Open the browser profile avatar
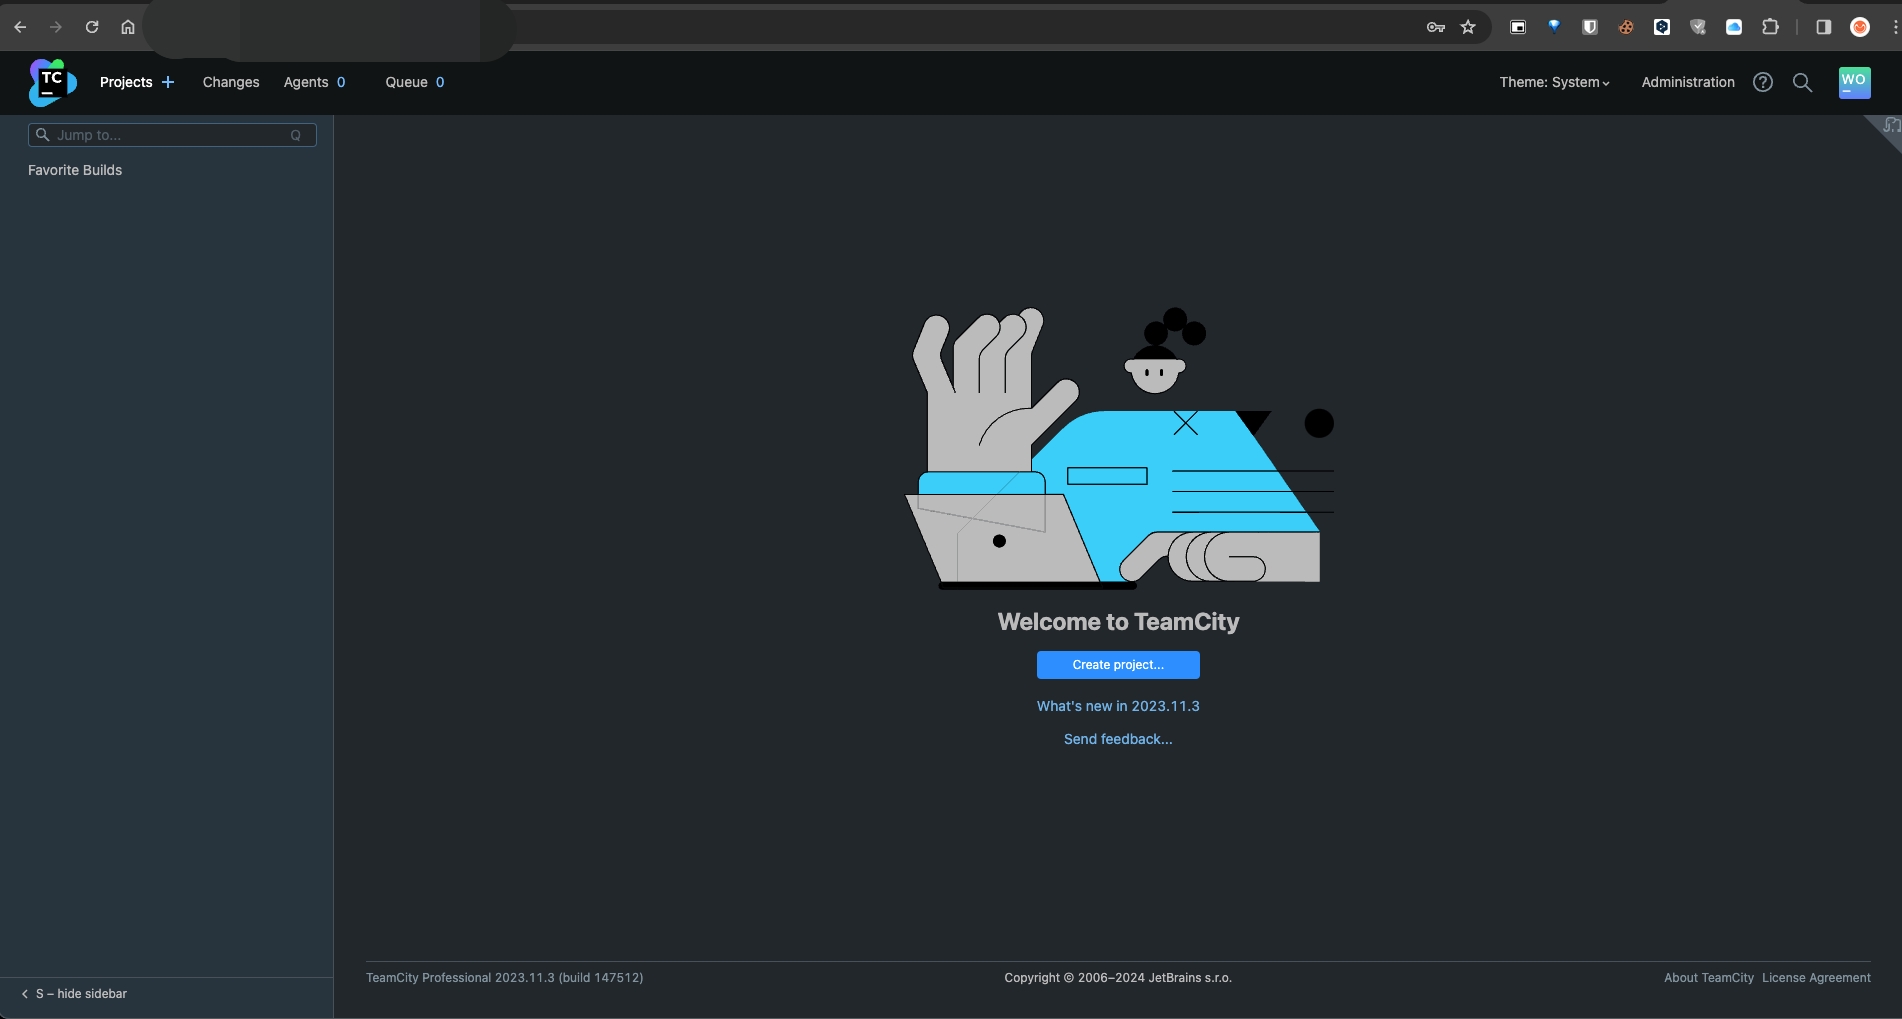The image size is (1902, 1019). pyautogui.click(x=1860, y=27)
